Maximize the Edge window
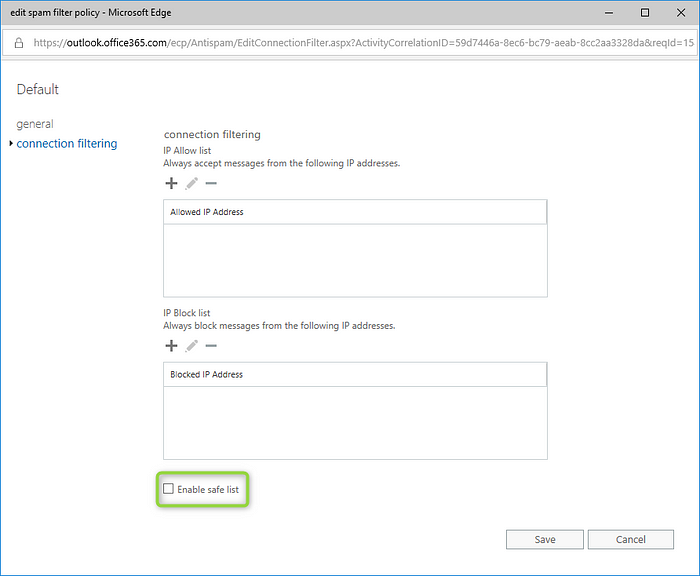 click(x=645, y=13)
